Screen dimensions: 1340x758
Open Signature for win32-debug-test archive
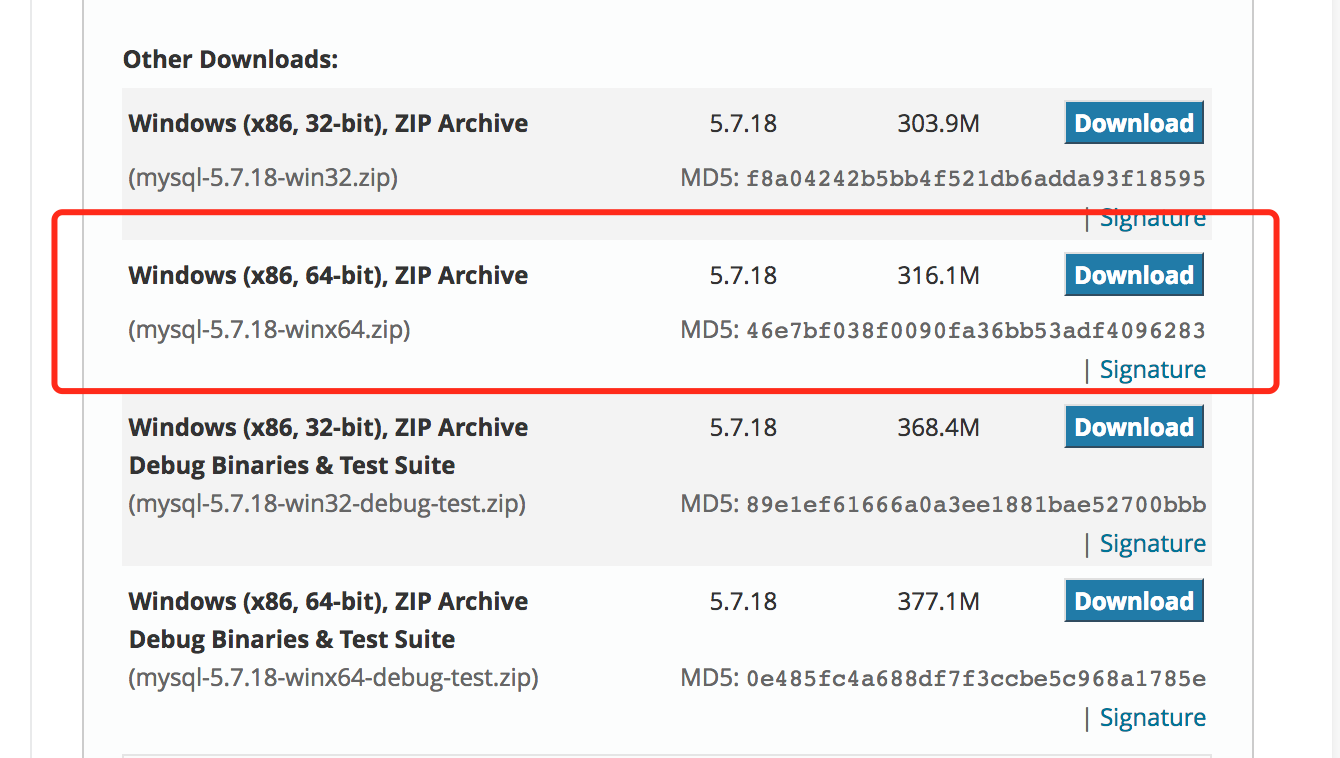1152,543
